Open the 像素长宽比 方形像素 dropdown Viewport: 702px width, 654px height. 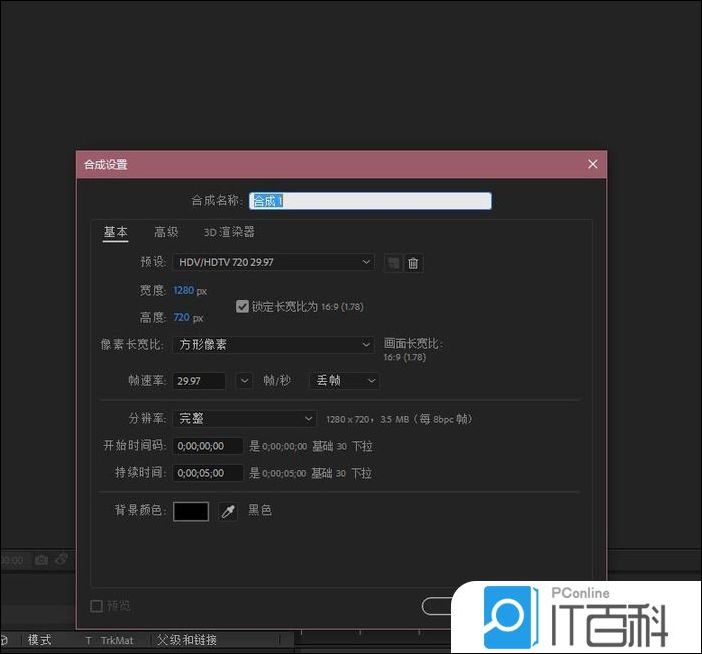tap(274, 344)
